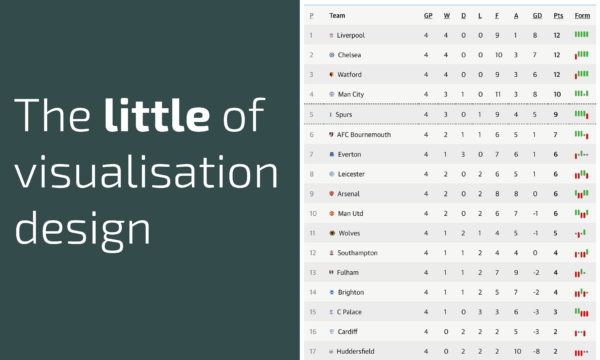Click the Wolves club crest icon
Image resolution: width=600 pixels, height=360 pixels.
pyautogui.click(x=332, y=233)
